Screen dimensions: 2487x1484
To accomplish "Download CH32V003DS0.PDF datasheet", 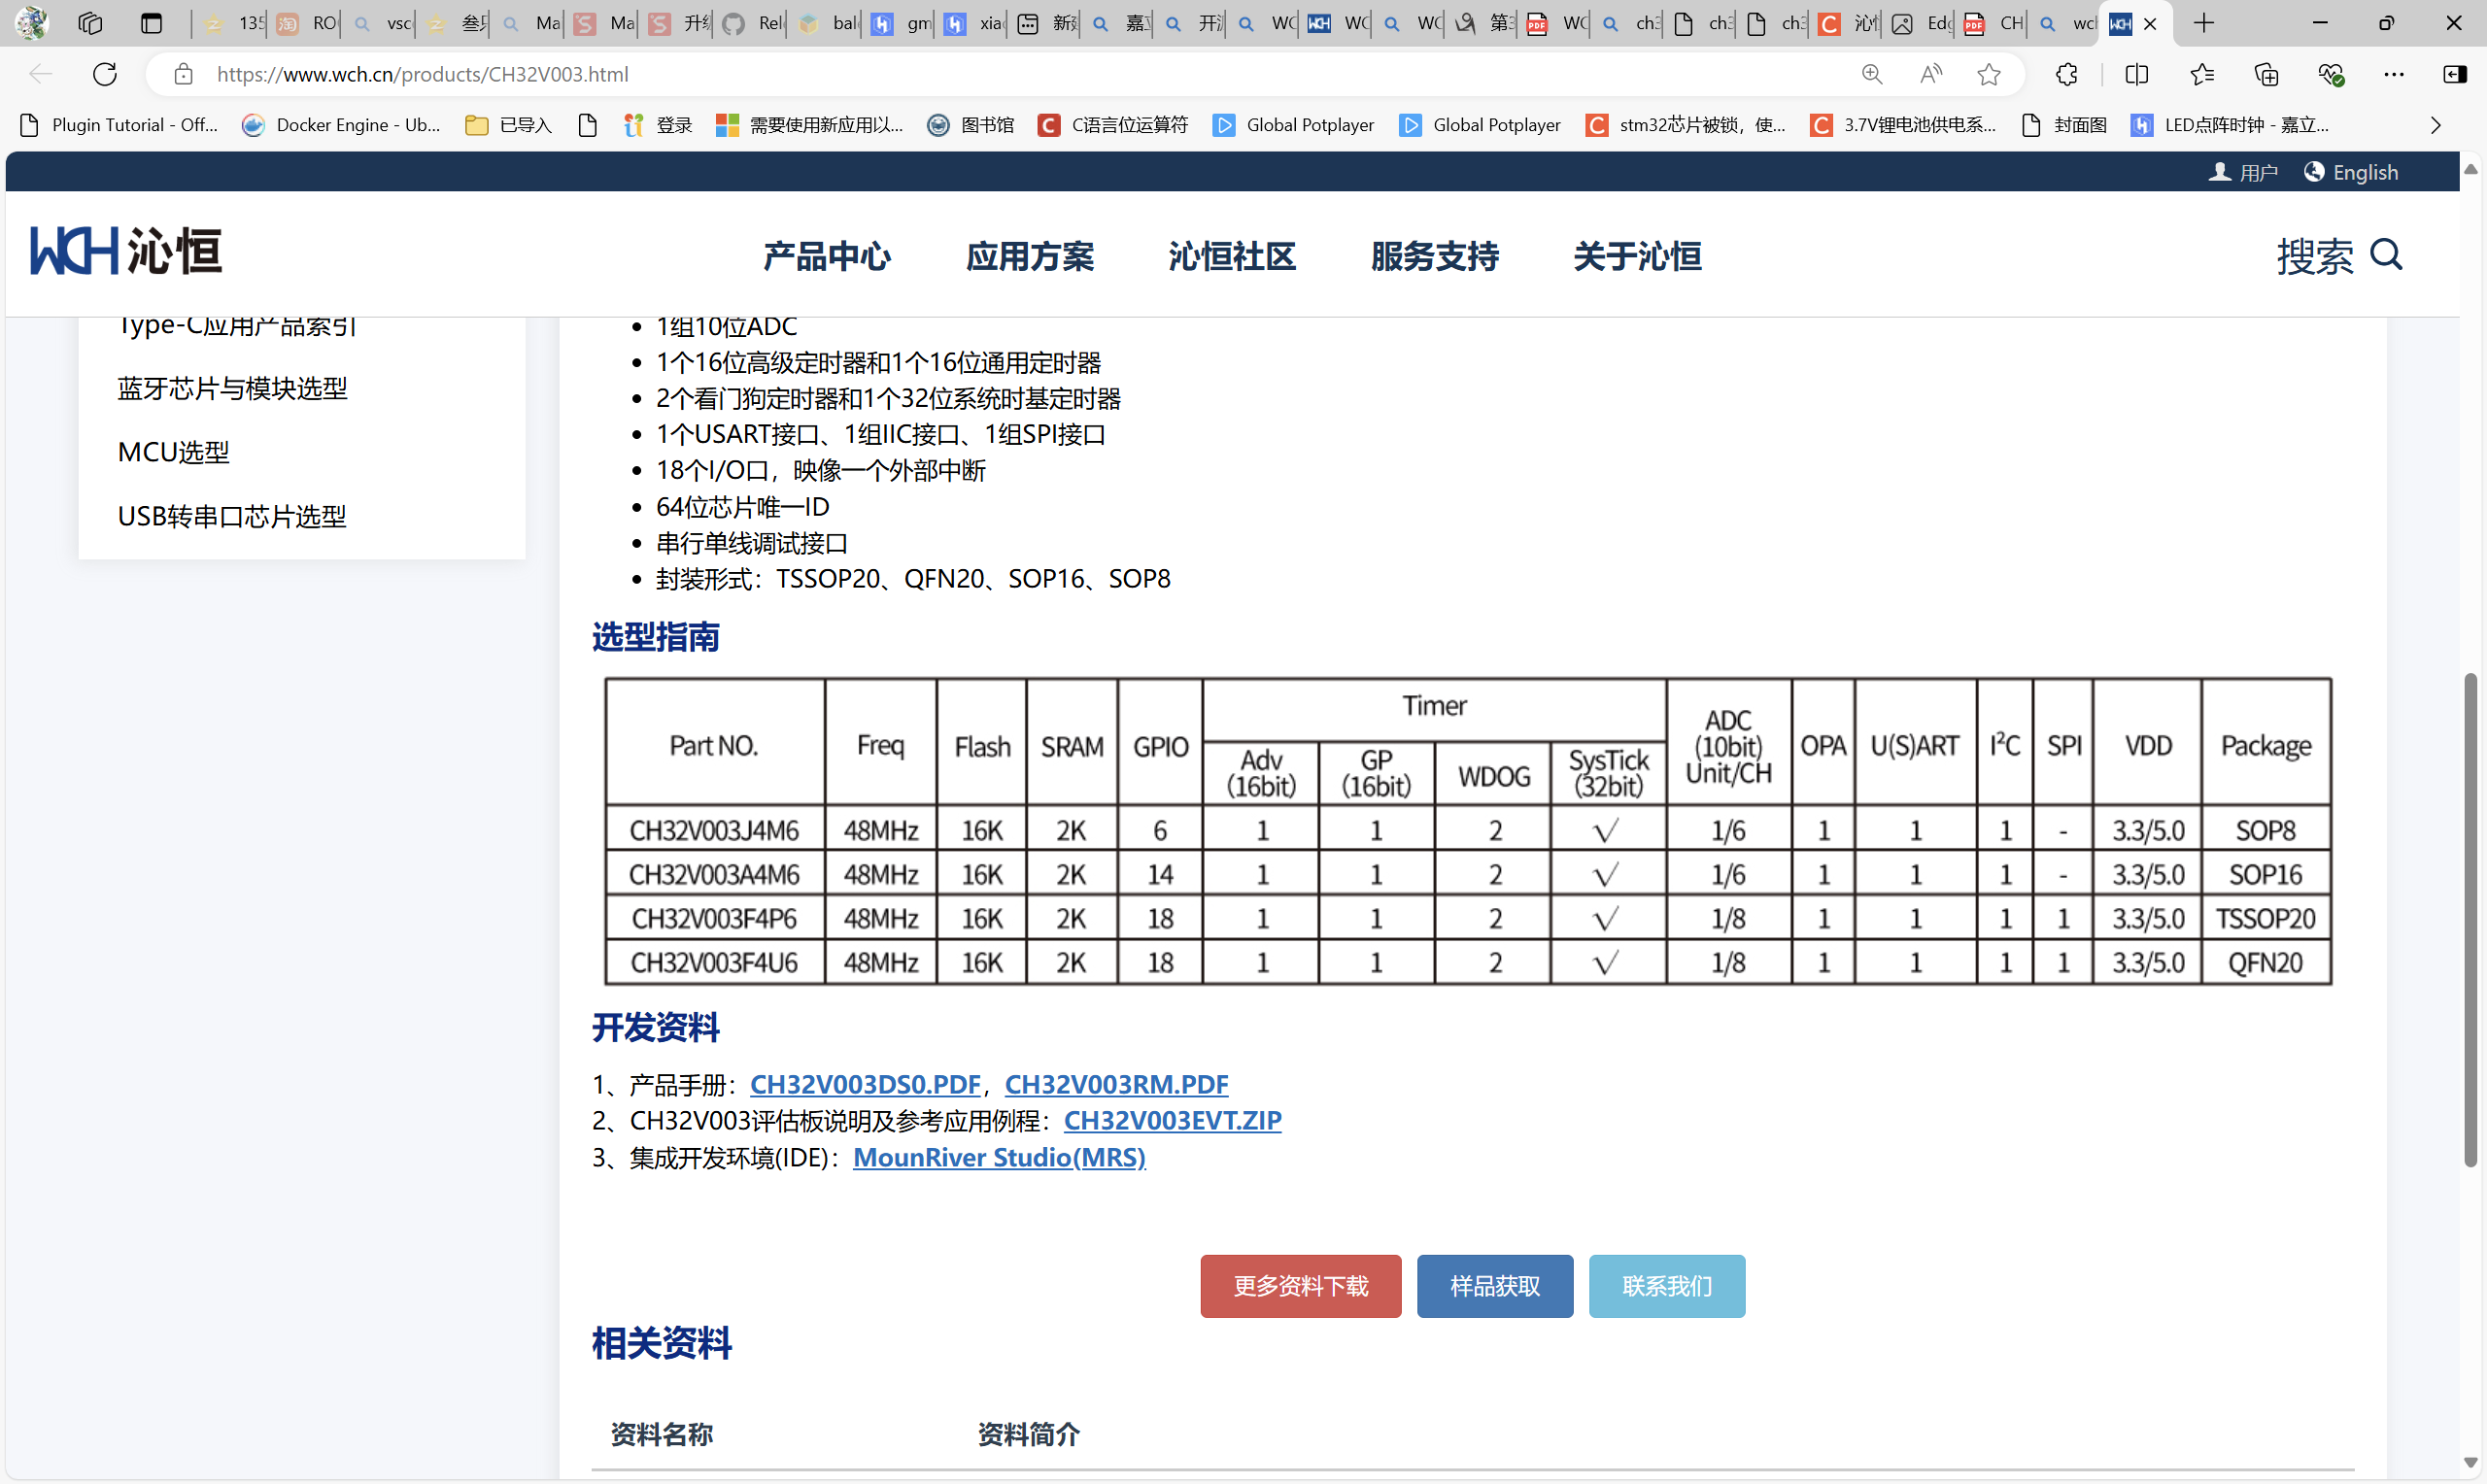I will [x=865, y=1084].
